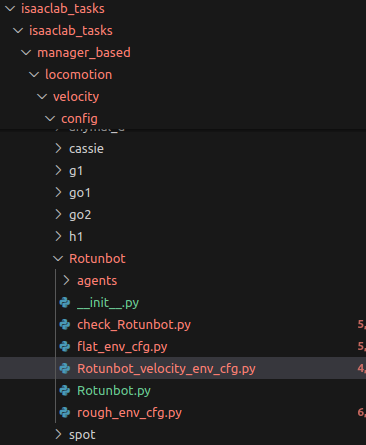Collapse the Rotunbot folder chevron
This screenshot has width=366, height=445.
point(58,259)
